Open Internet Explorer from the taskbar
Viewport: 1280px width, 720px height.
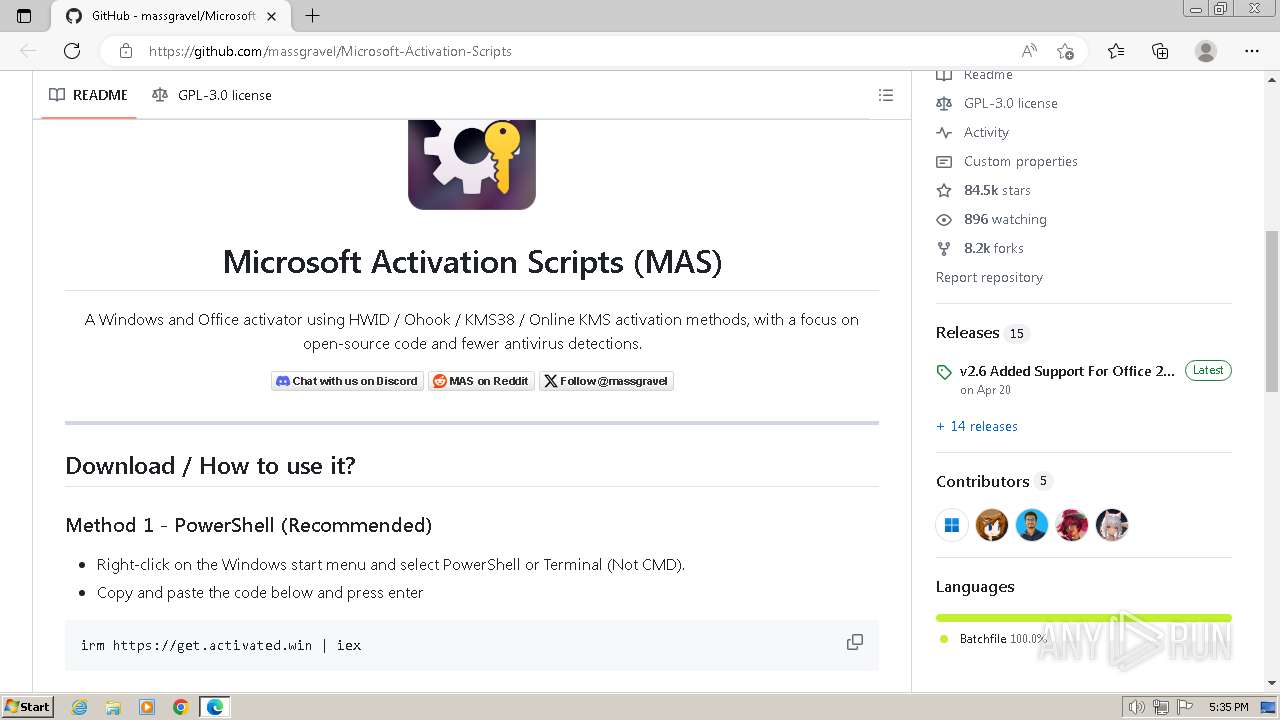tap(80, 707)
